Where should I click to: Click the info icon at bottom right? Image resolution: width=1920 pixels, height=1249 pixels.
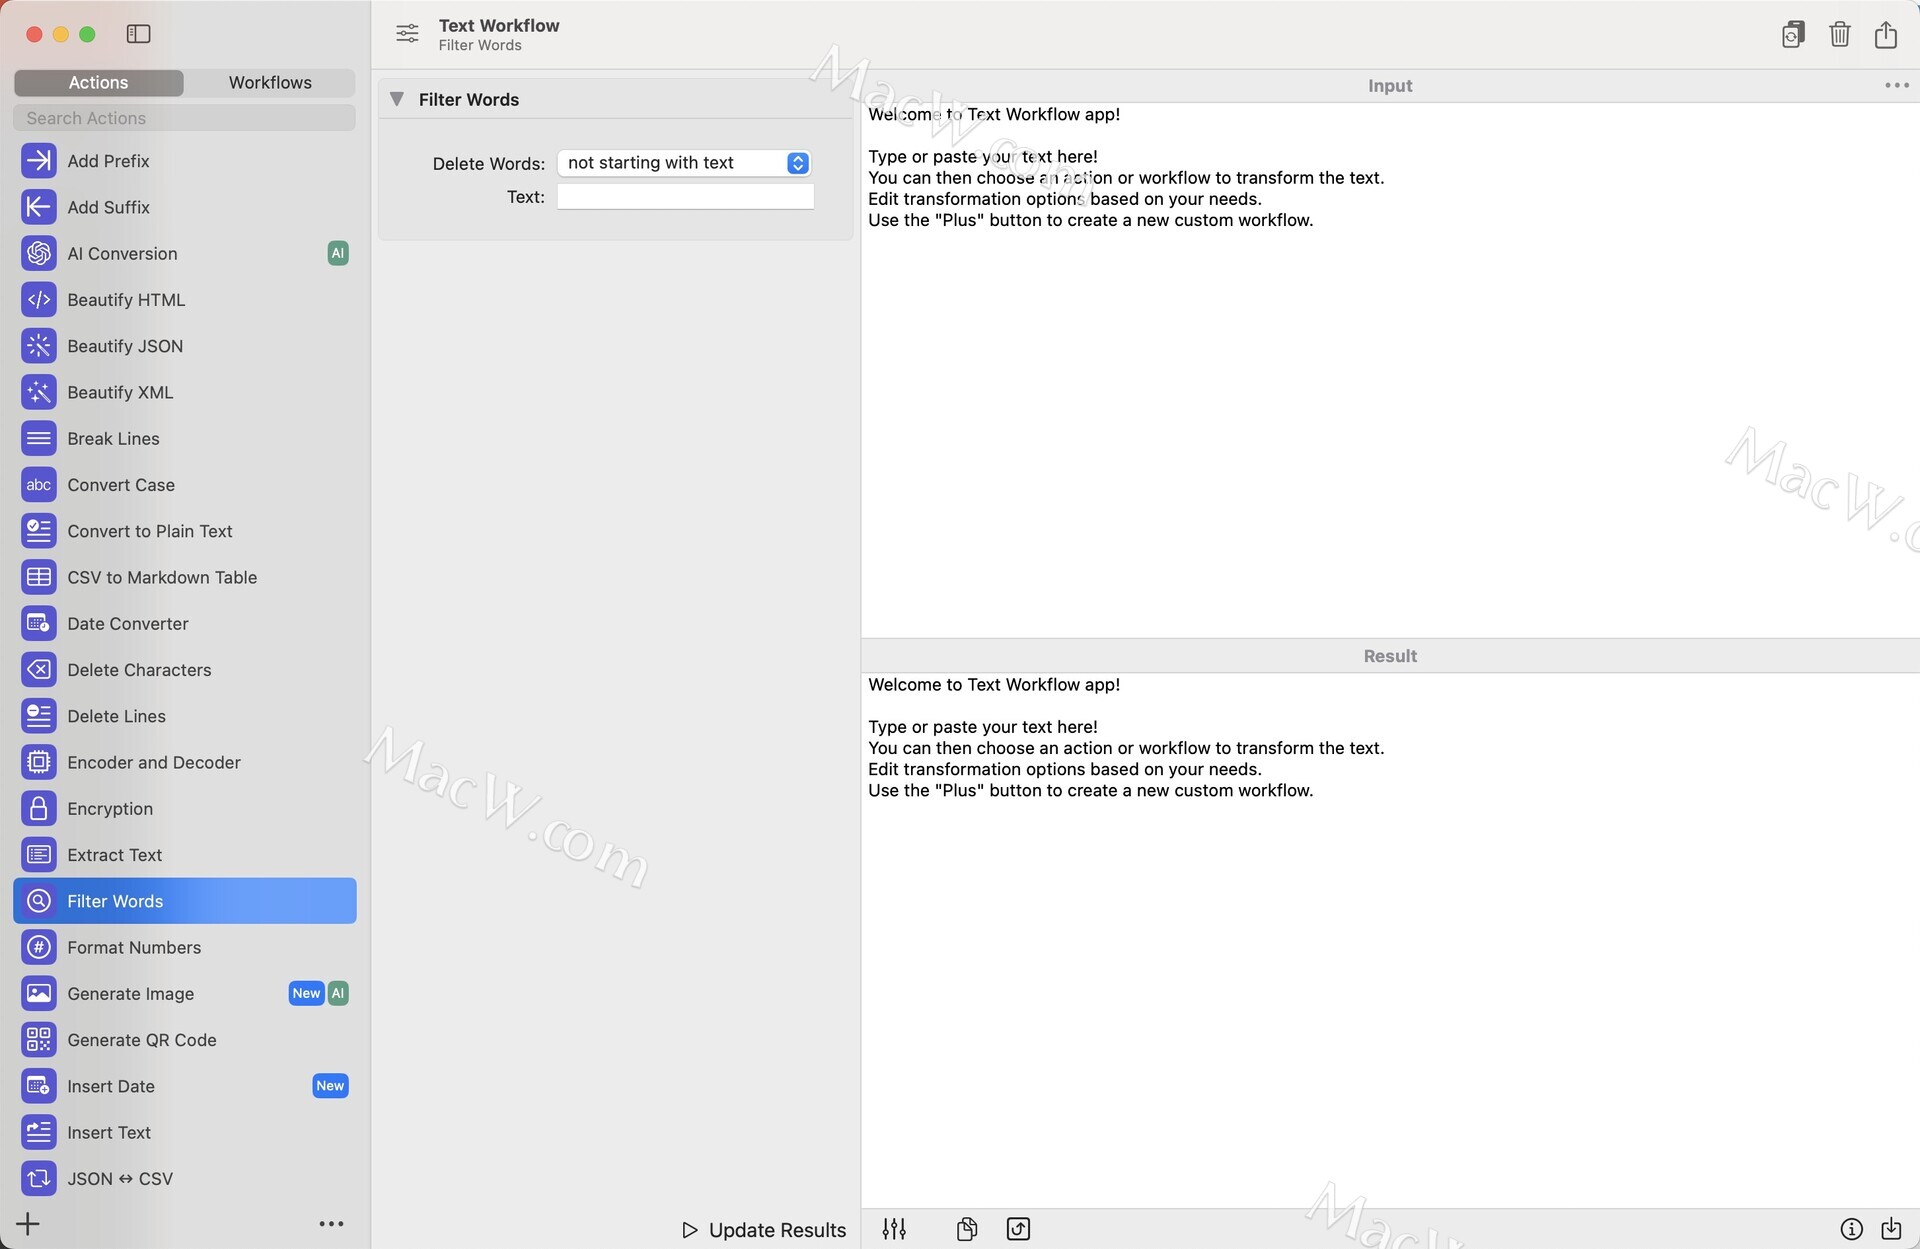pos(1851,1229)
